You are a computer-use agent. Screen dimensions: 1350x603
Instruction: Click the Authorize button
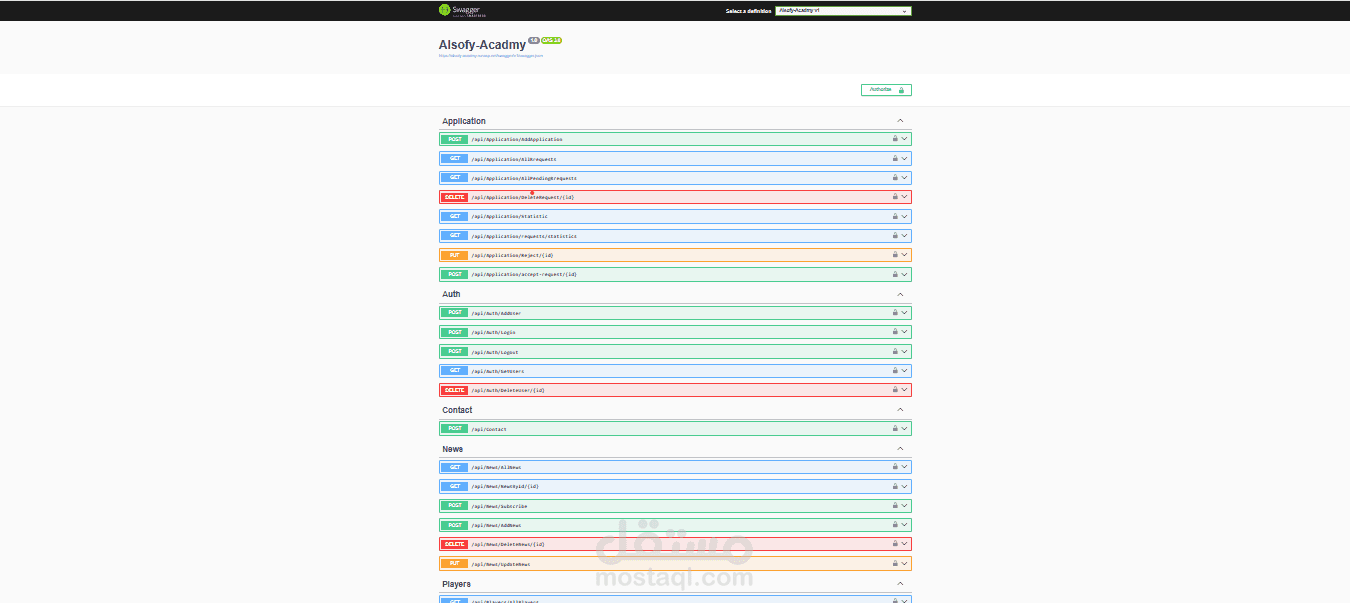point(886,90)
